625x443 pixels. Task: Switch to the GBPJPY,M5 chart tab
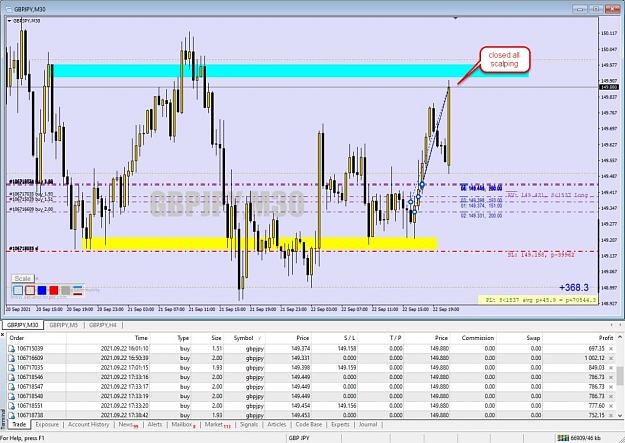tap(63, 325)
